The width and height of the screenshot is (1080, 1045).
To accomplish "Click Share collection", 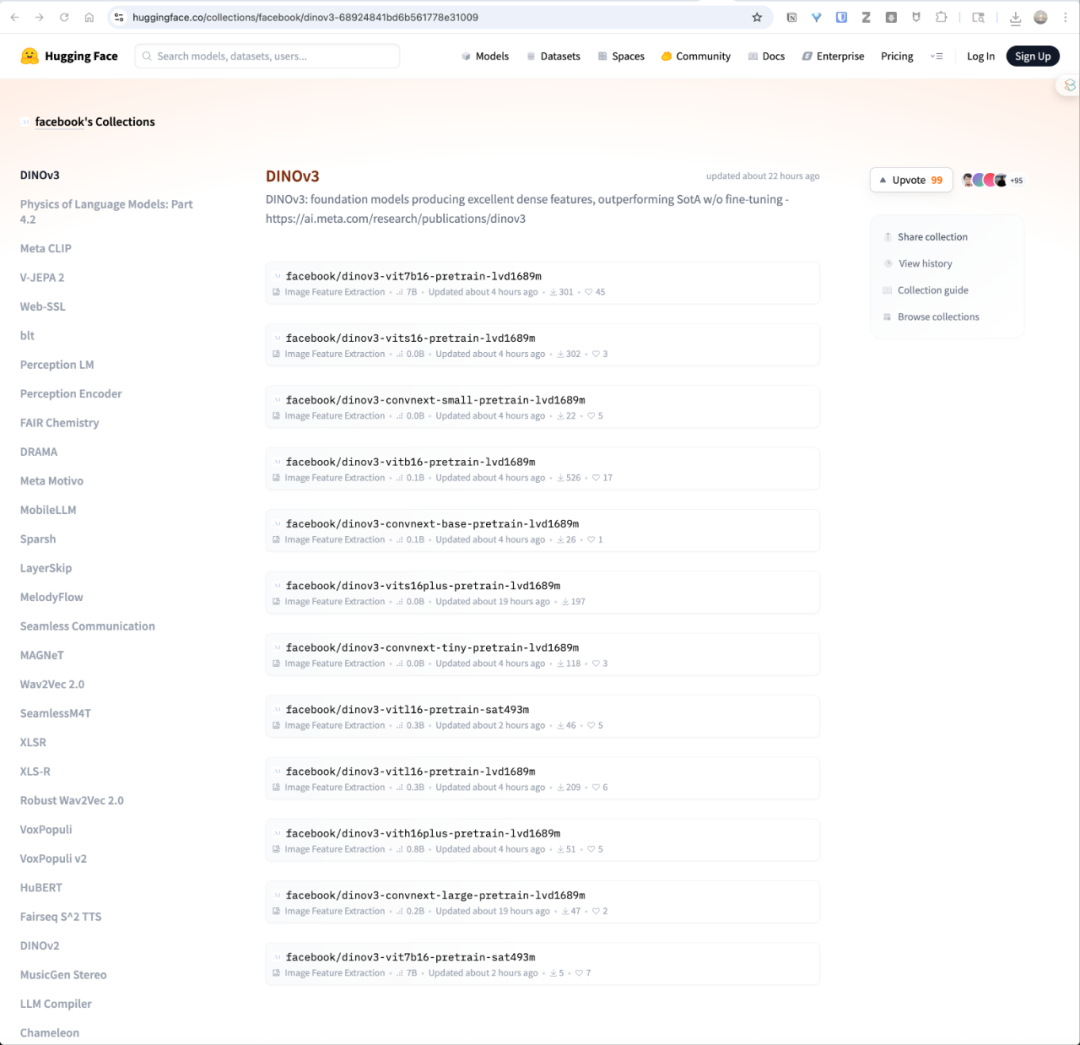I will click(932, 237).
